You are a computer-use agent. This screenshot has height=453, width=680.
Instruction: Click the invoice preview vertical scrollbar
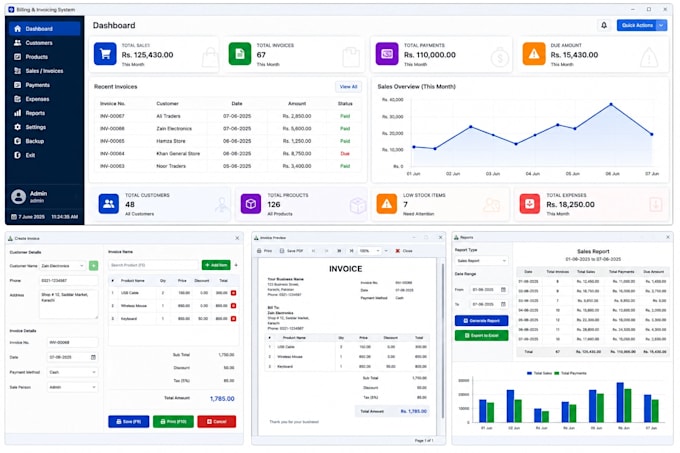coord(442,340)
